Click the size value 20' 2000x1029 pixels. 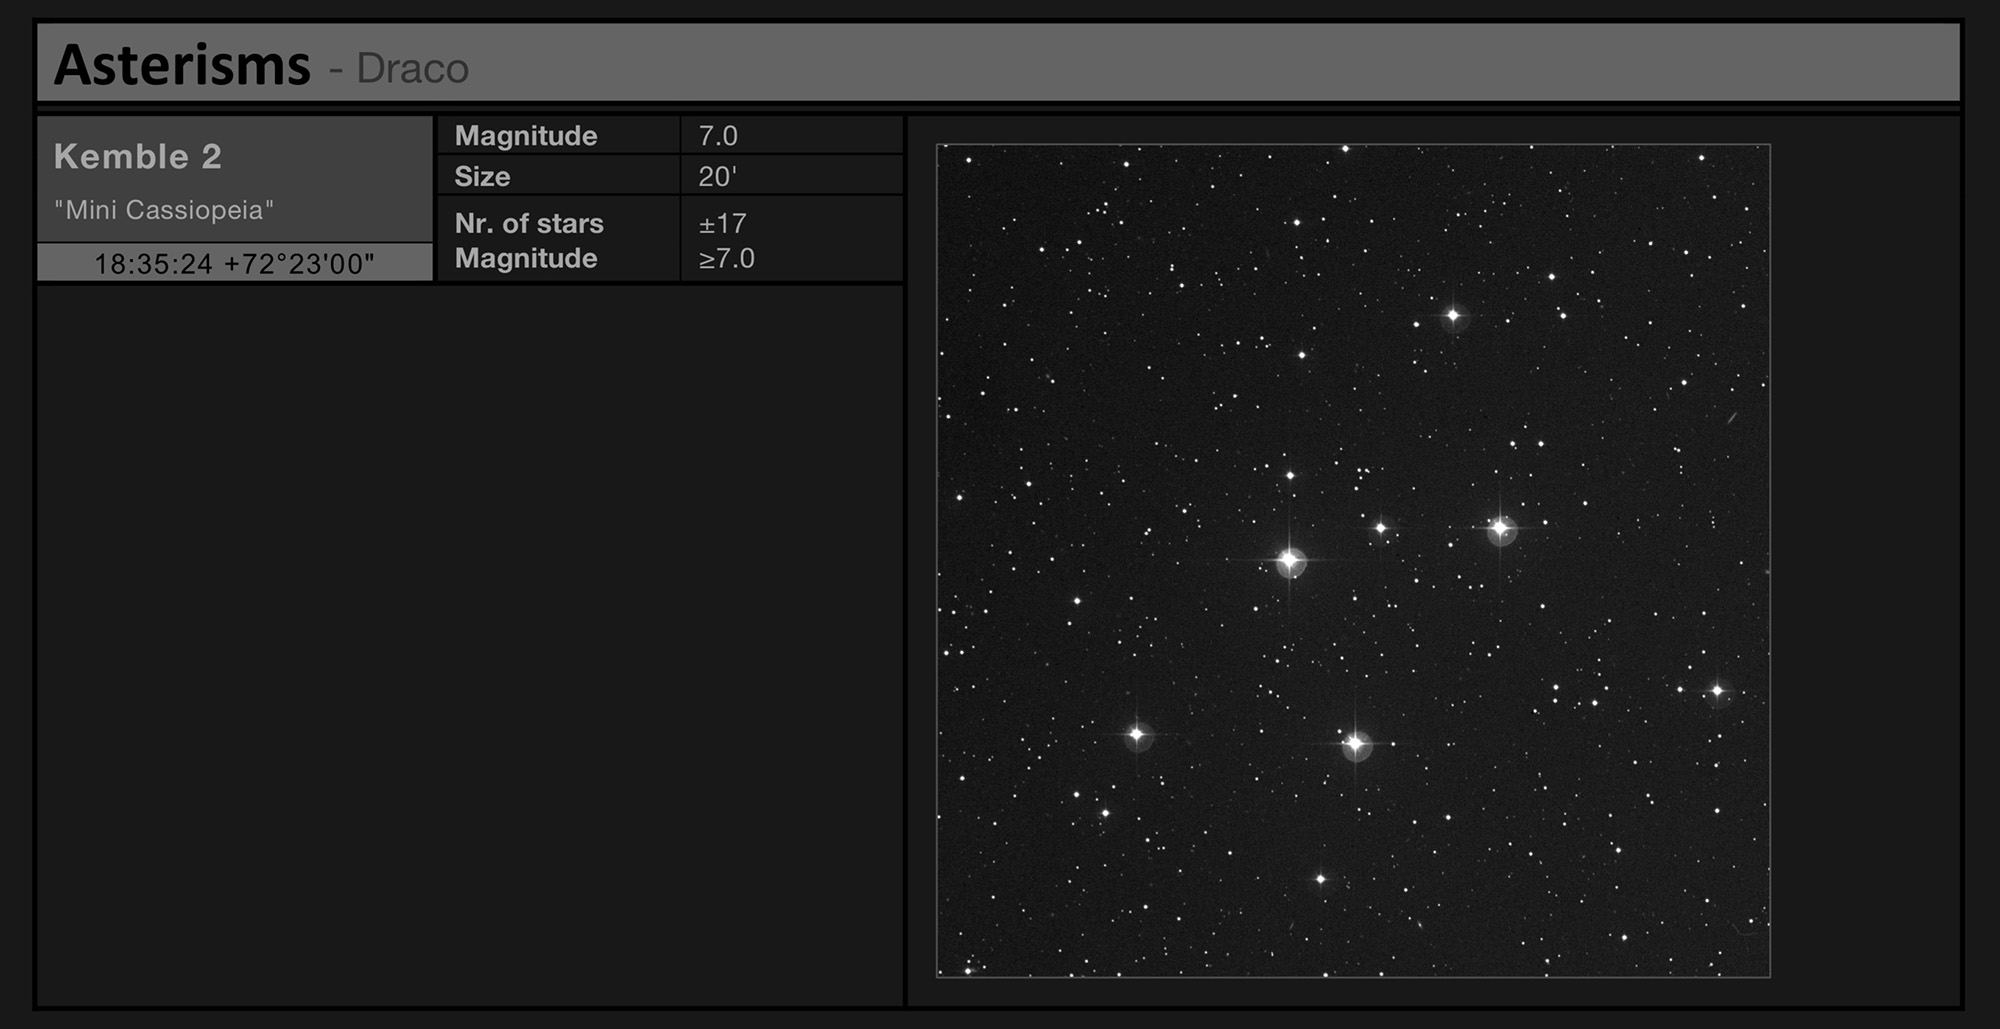(717, 176)
